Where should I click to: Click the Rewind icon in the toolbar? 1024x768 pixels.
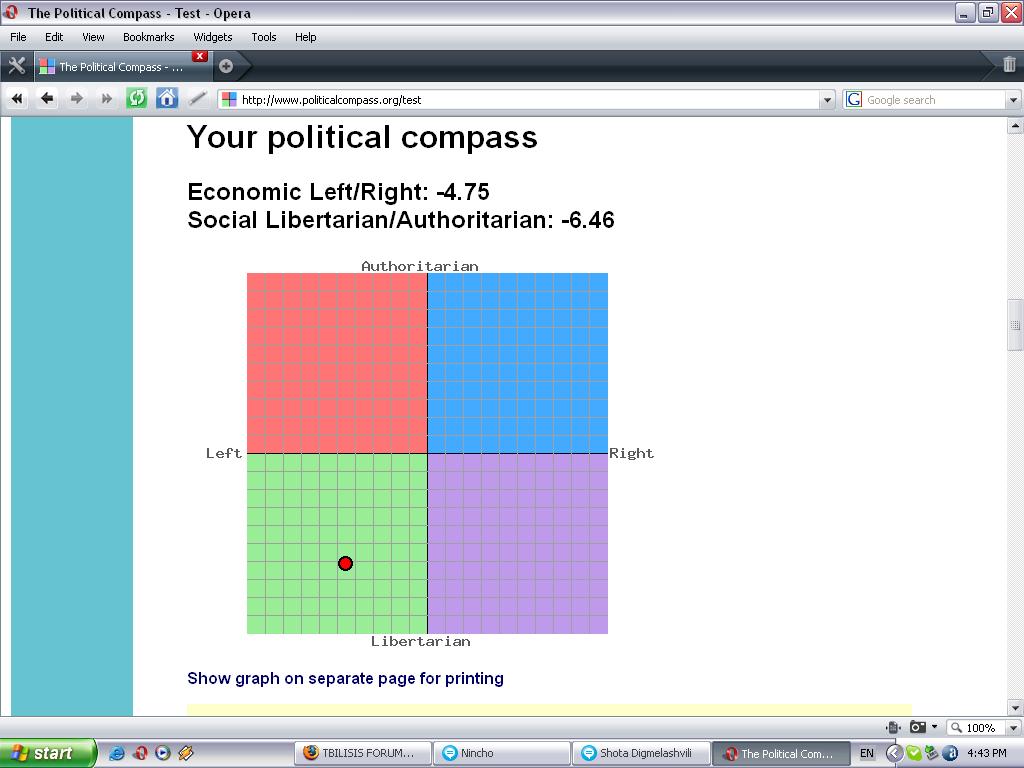click(x=16, y=98)
